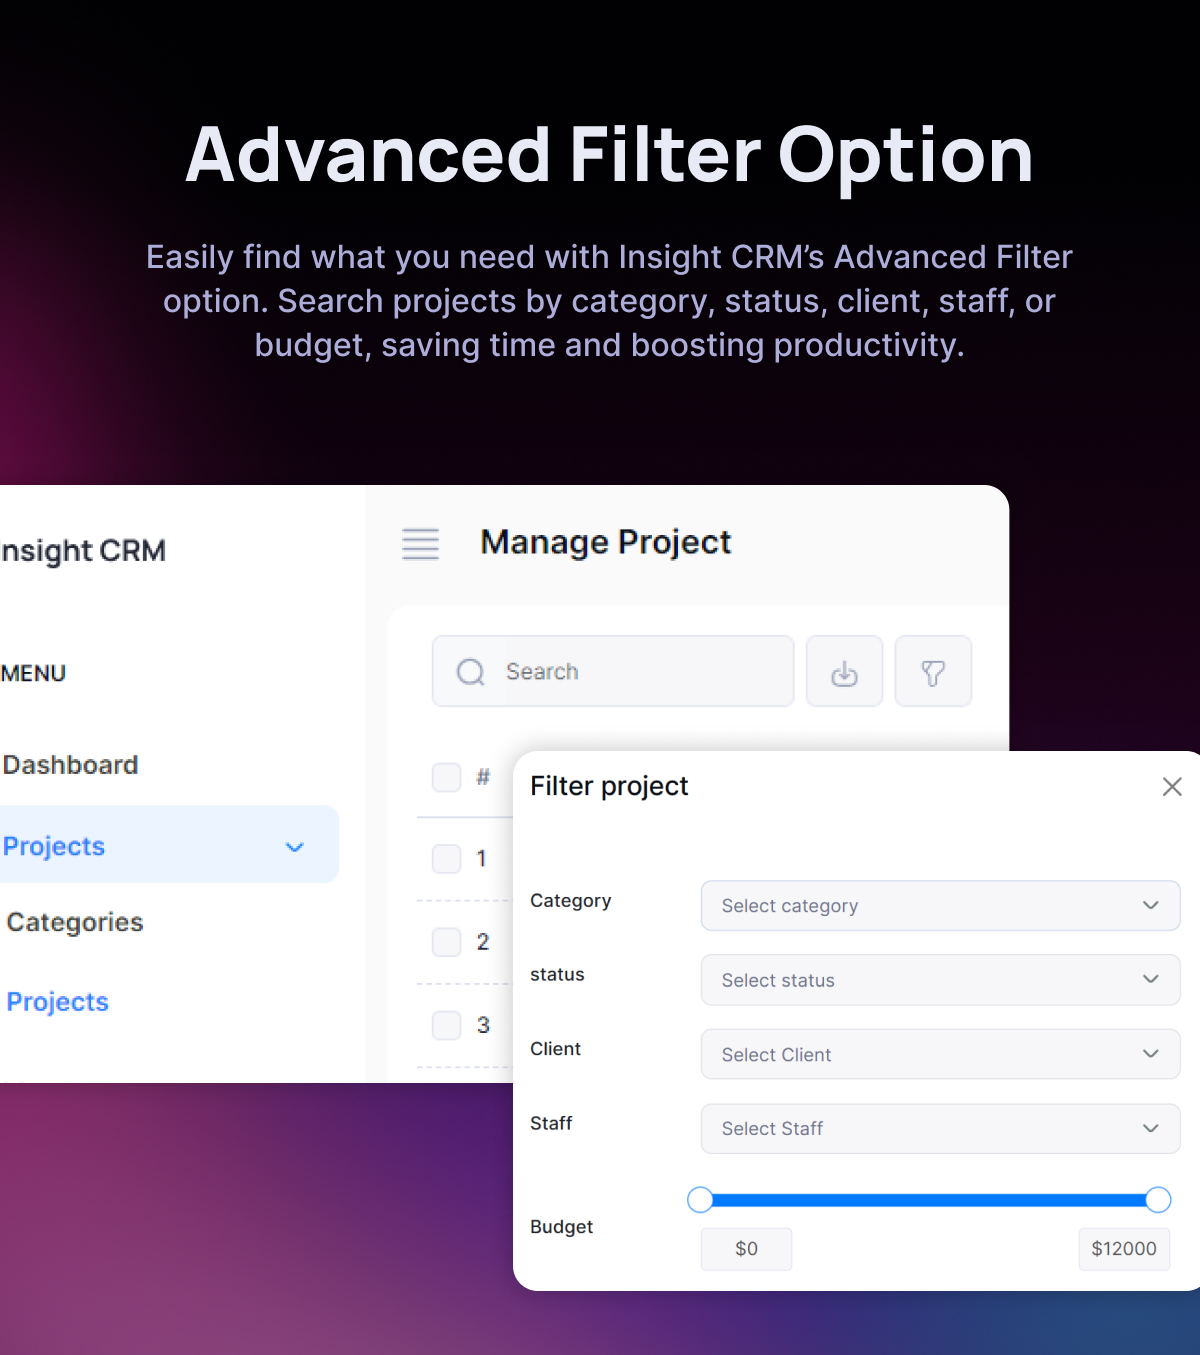Select the checkbox for row 3
This screenshot has width=1200, height=1355.
click(446, 1025)
